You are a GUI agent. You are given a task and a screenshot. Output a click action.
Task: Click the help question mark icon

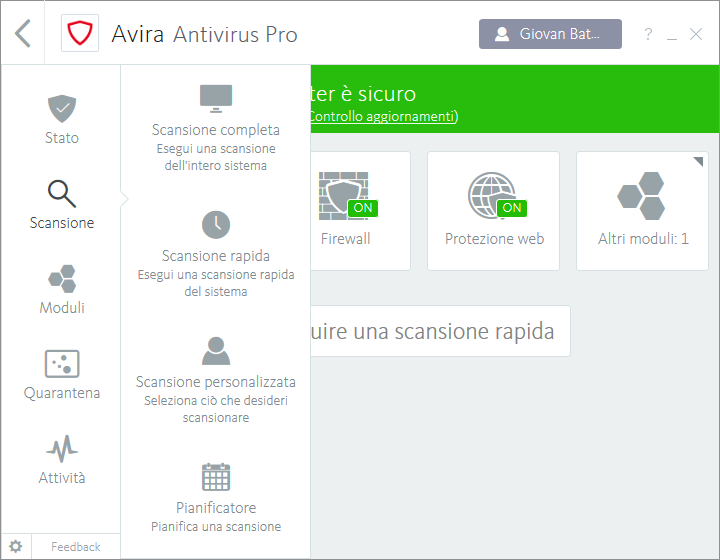coord(648,35)
